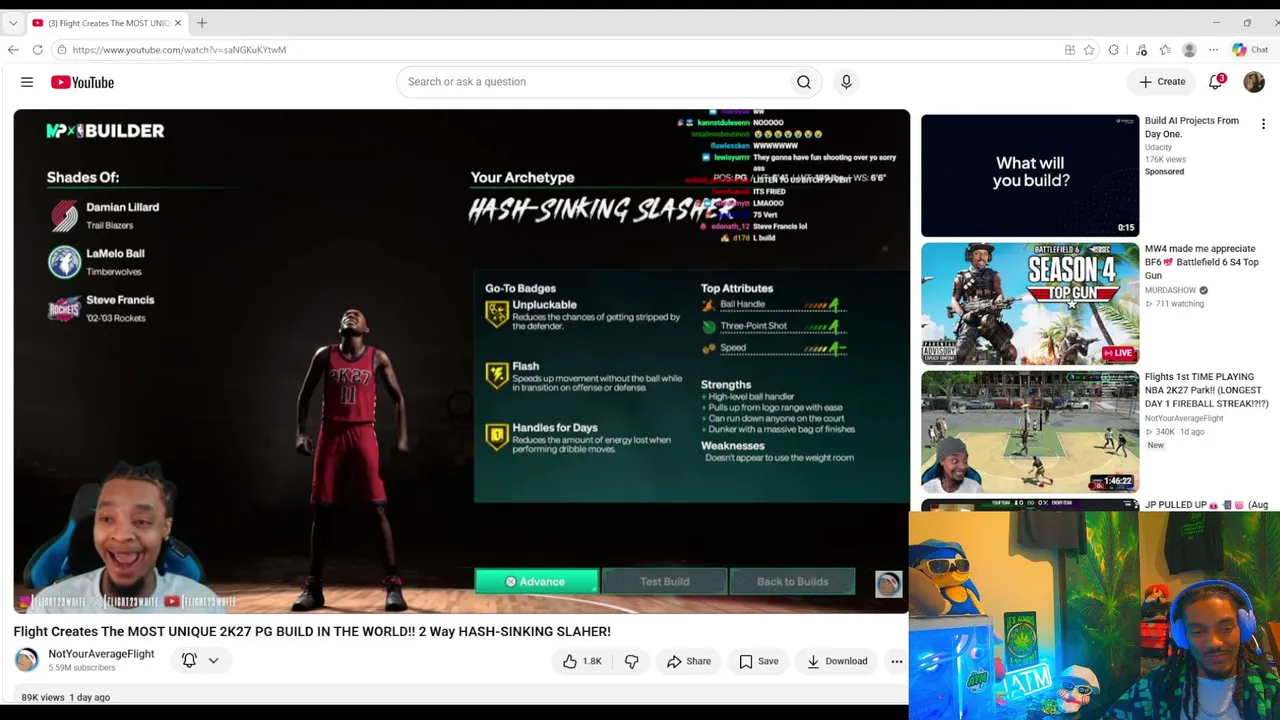This screenshot has height=720, width=1280.
Task: Click Back to Builds in video
Action: pyautogui.click(x=792, y=581)
